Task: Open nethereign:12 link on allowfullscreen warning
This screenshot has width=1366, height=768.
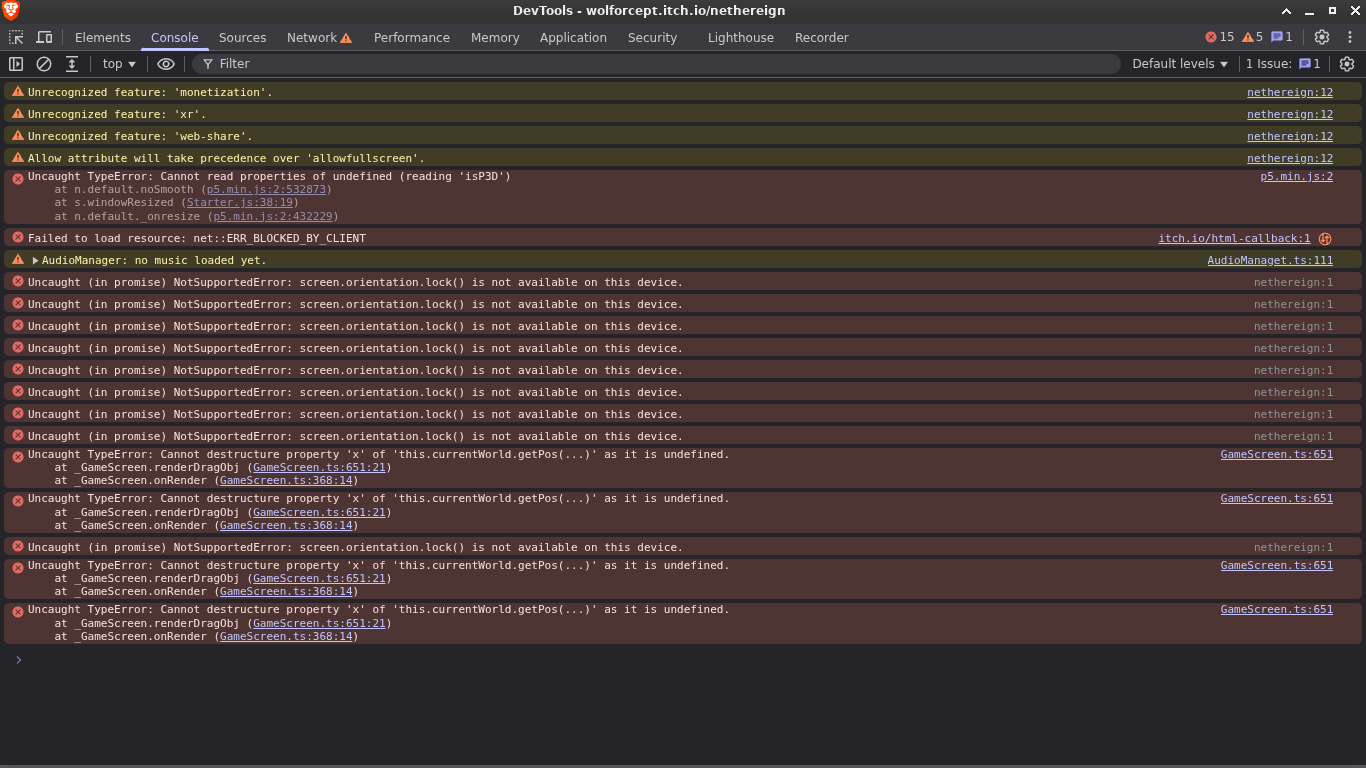Action: click(1290, 158)
